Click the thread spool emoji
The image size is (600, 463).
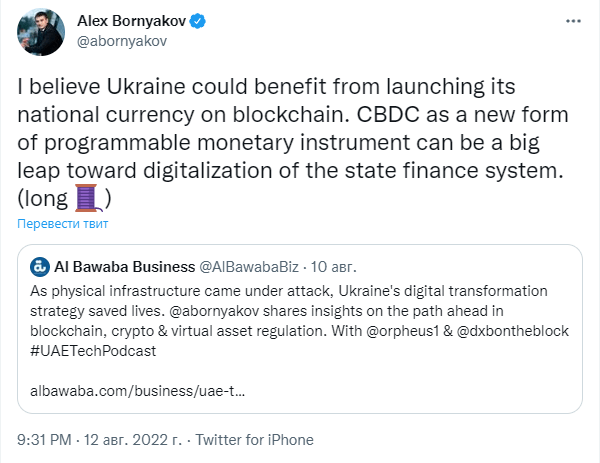(88, 198)
